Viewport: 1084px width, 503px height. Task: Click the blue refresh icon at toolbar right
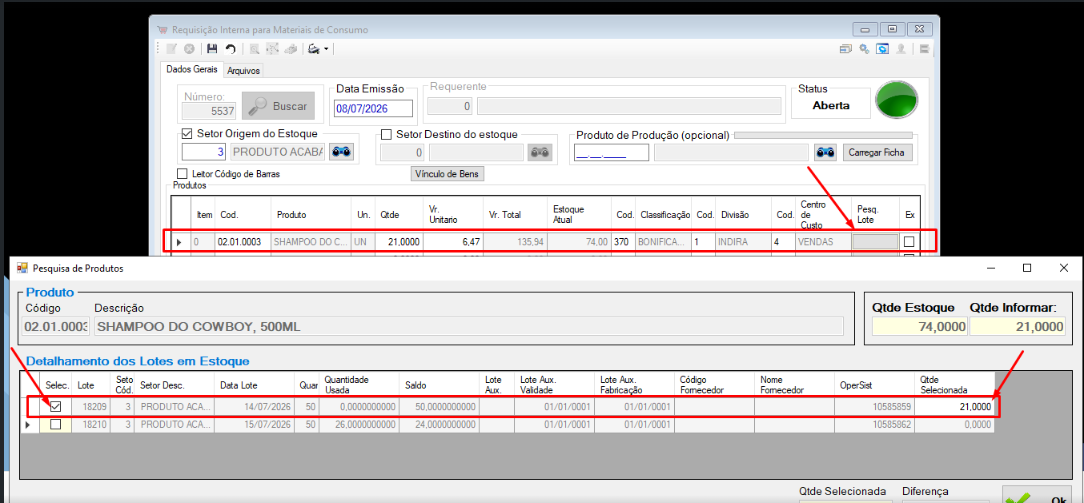point(882,49)
